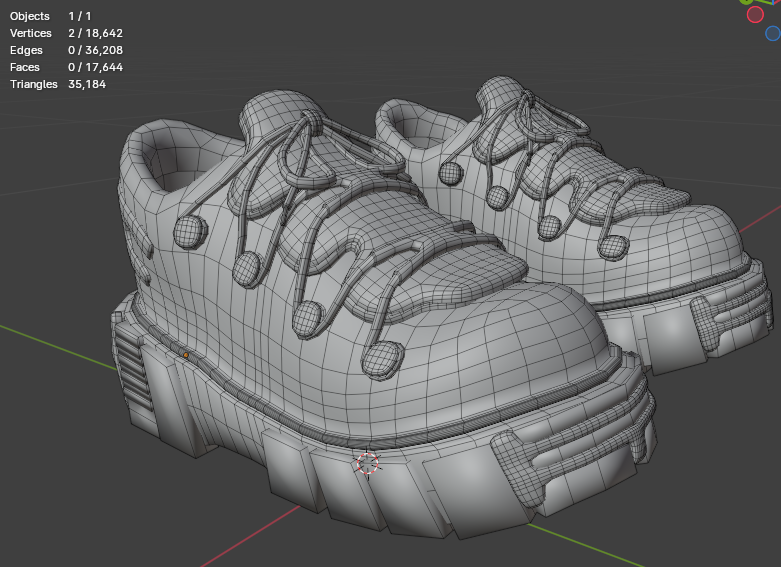Click the "Objects 1 / 1" statistics line
Screen dimensions: 781x567
tap(51, 16)
